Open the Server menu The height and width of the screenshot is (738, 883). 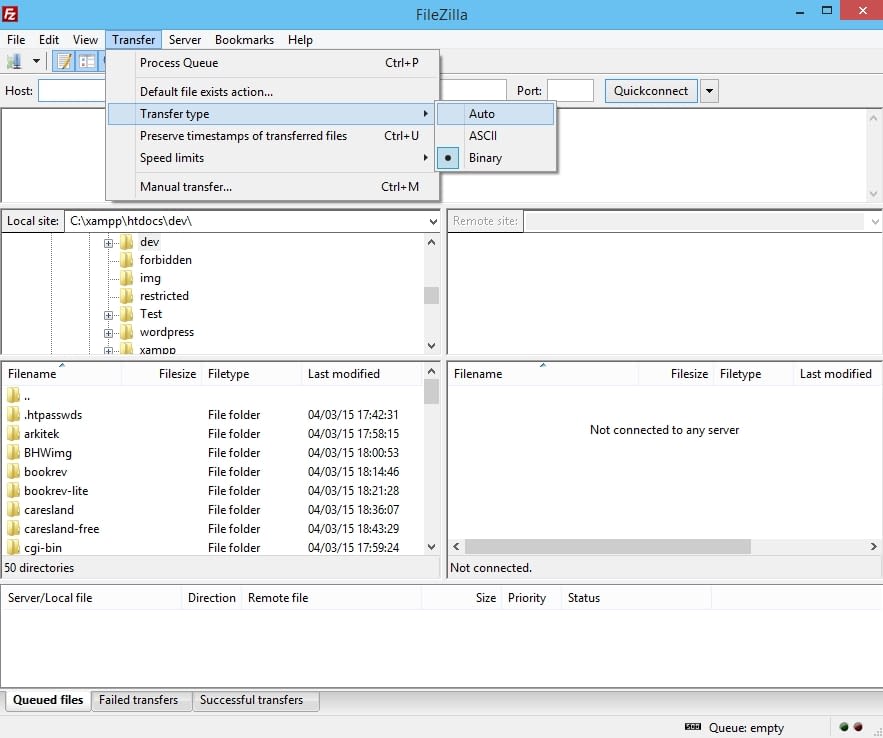point(185,40)
